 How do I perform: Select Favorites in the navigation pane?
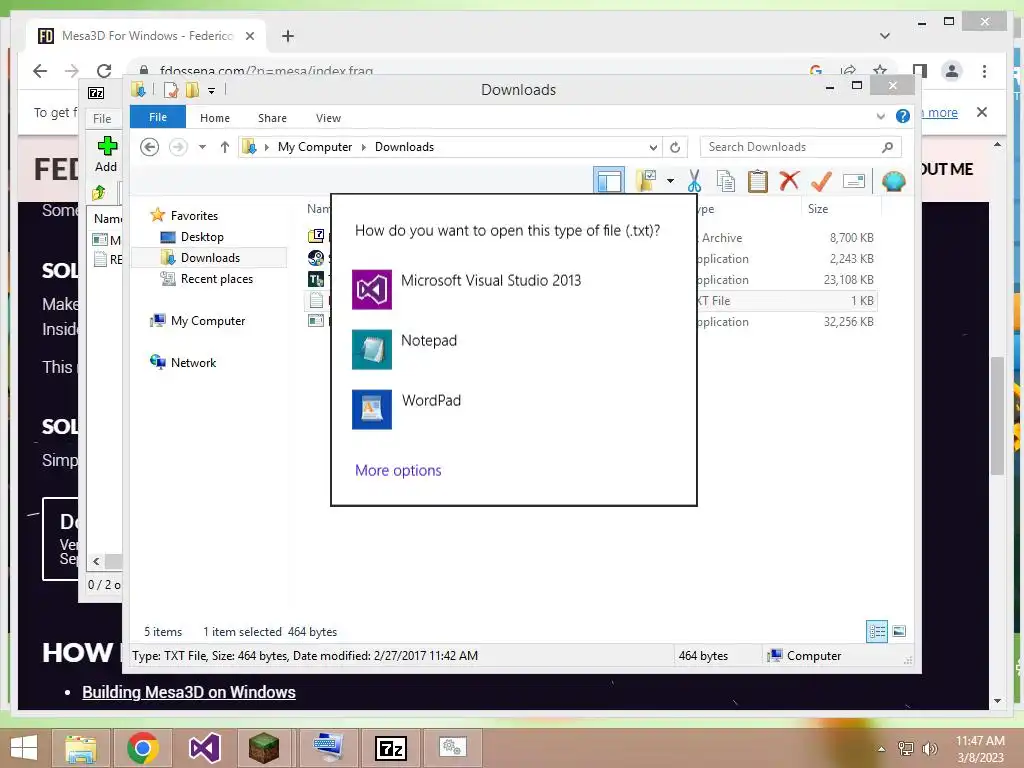tap(194, 216)
